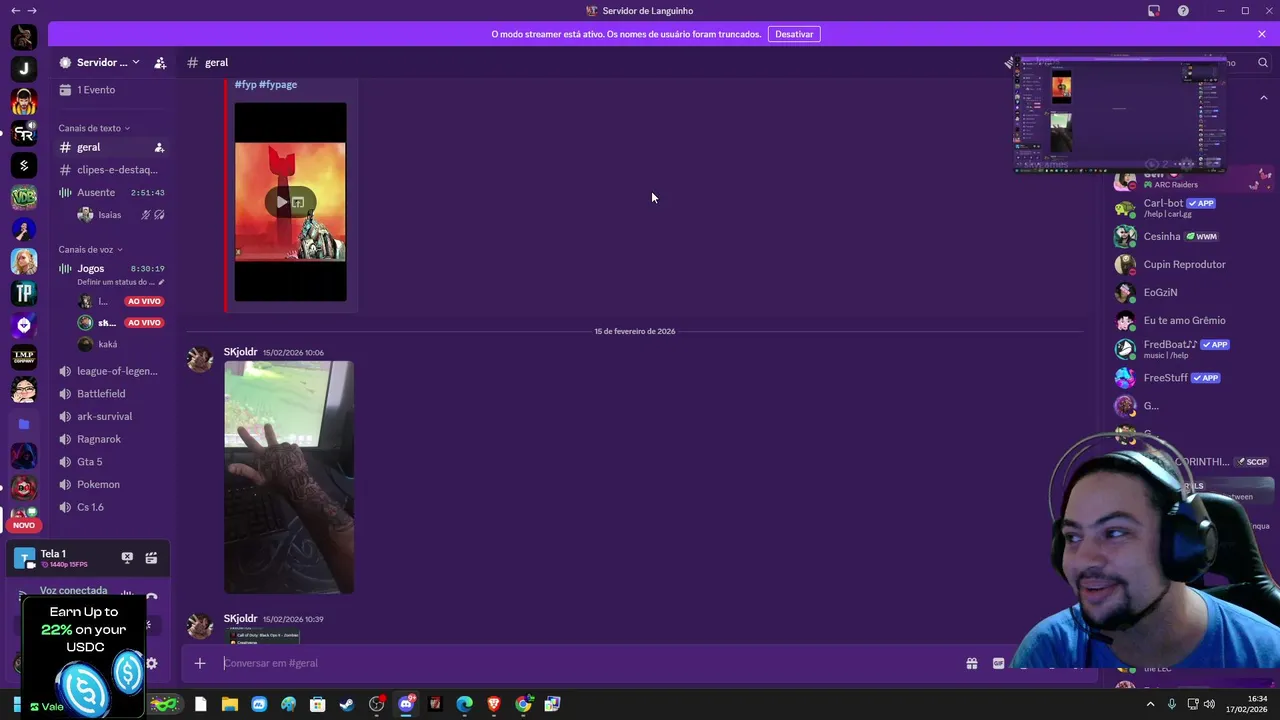This screenshot has width=1280, height=720.
Task: Select user kaká in Jogos channel
Action: coord(107,344)
